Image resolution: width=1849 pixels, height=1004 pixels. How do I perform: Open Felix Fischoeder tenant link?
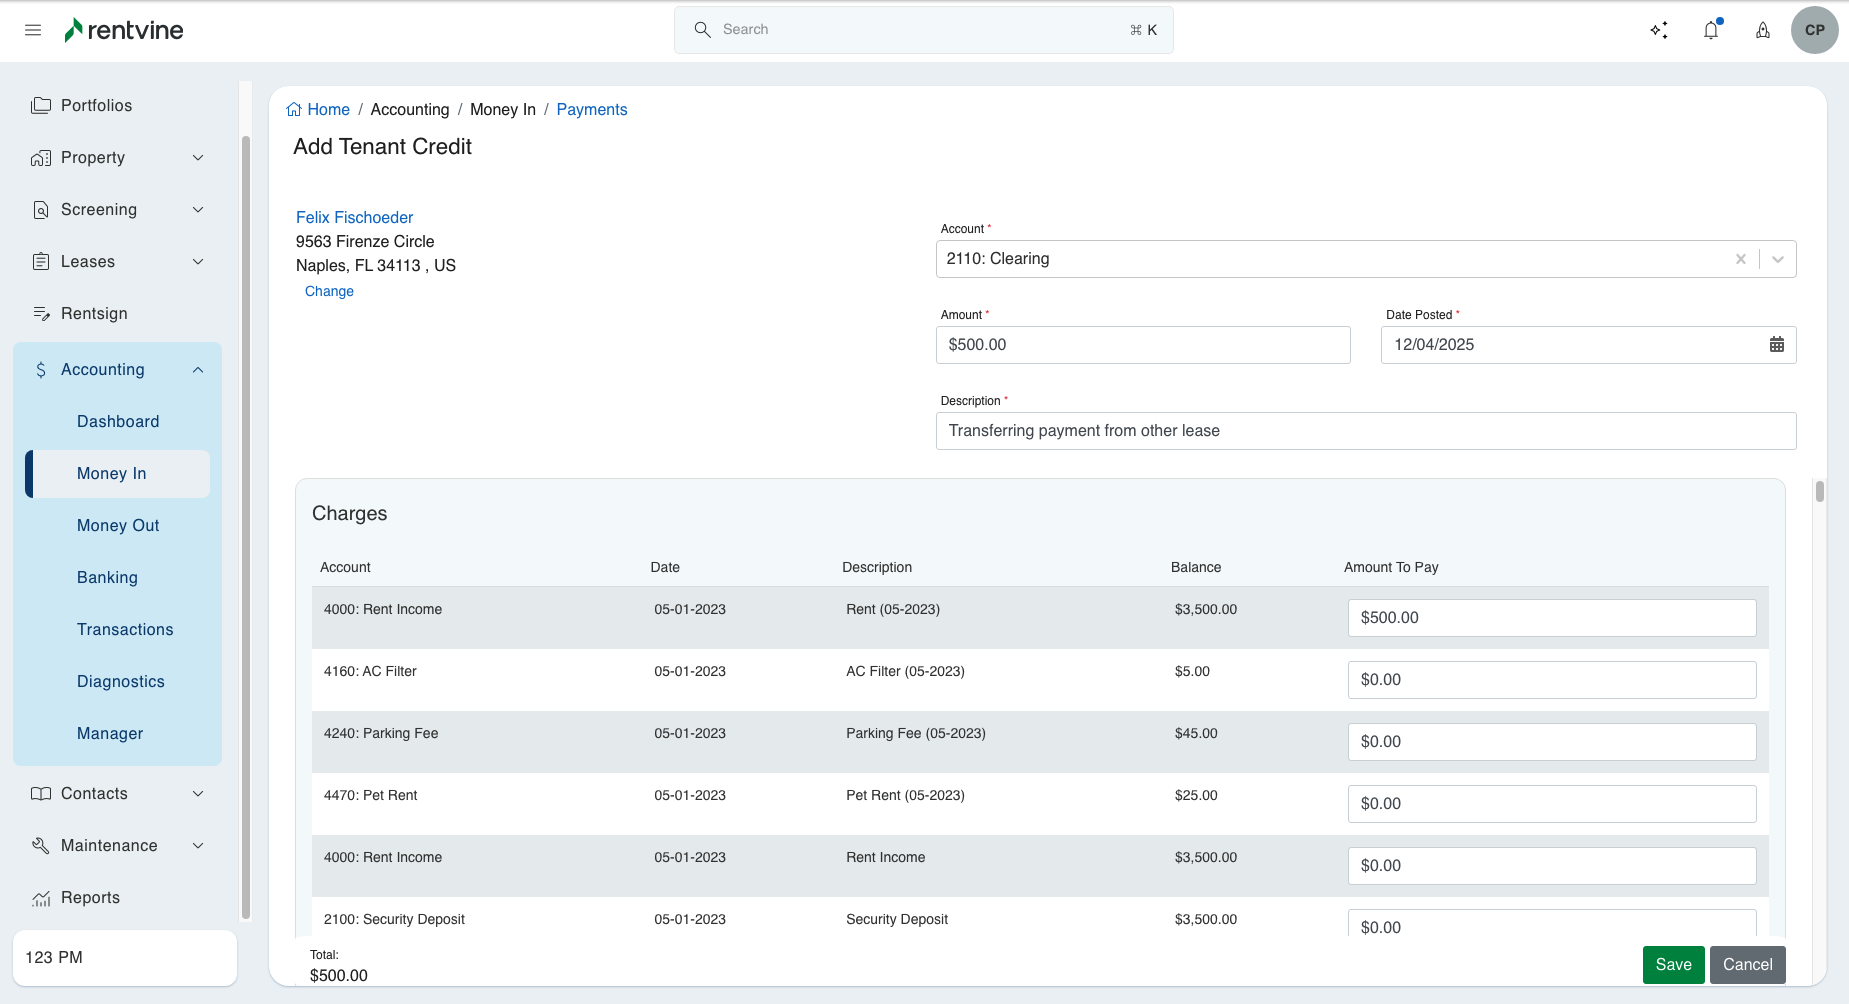[x=354, y=218]
